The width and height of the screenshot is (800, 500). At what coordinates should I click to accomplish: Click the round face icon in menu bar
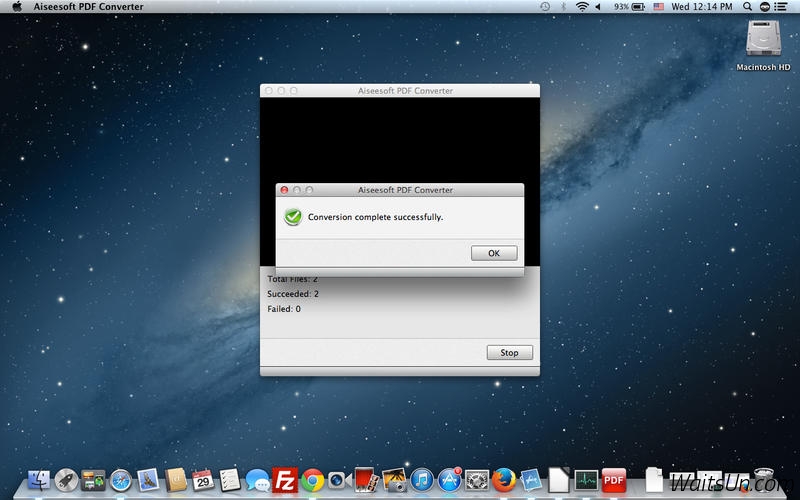(x=765, y=7)
